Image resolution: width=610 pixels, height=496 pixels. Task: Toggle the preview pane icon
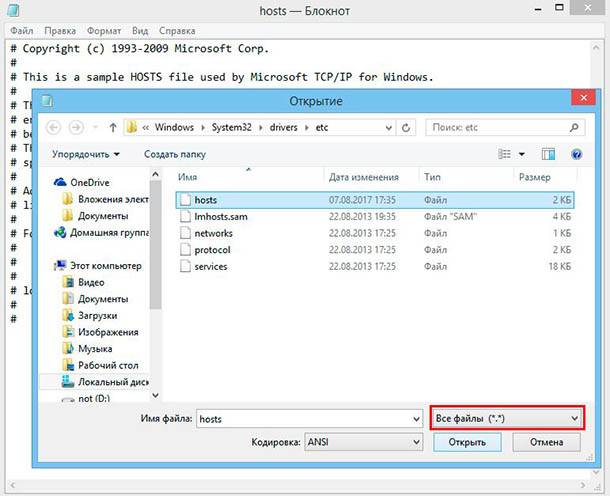(x=548, y=154)
